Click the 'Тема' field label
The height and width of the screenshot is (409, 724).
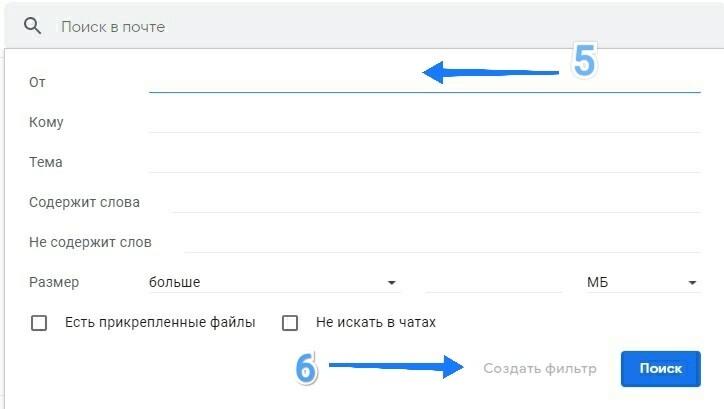click(x=46, y=162)
